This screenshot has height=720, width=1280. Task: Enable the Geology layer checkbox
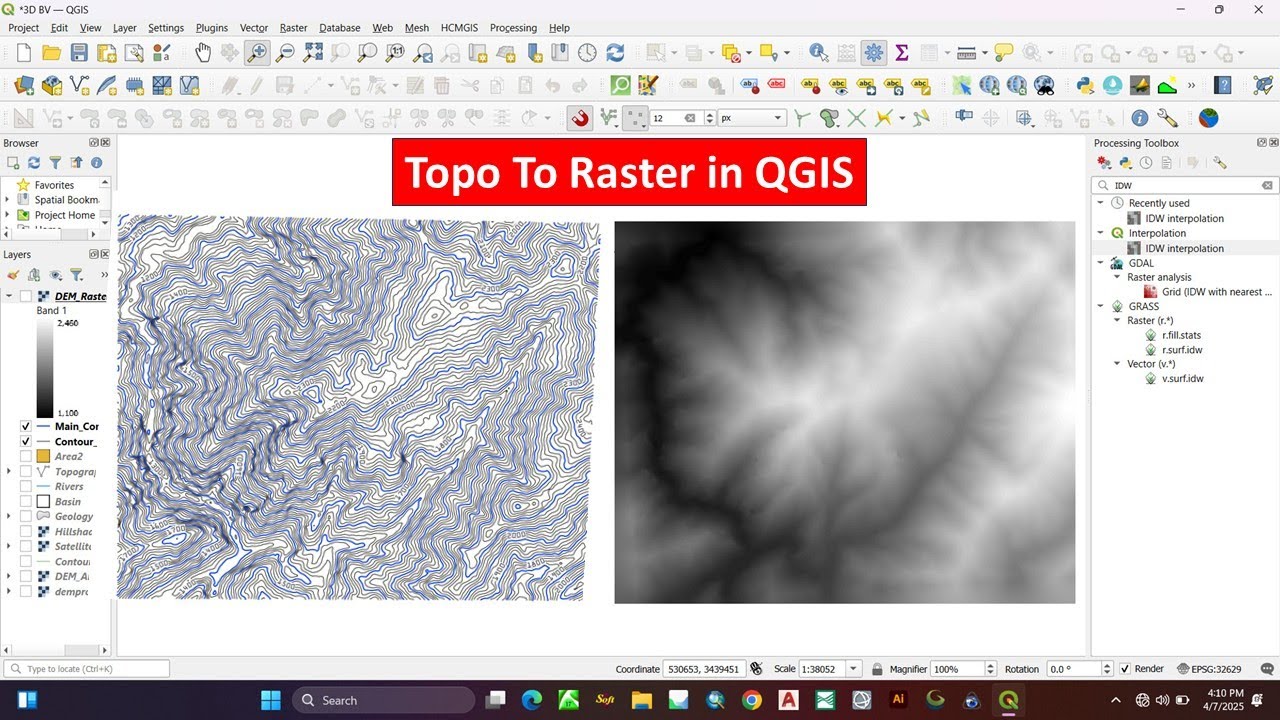25,516
